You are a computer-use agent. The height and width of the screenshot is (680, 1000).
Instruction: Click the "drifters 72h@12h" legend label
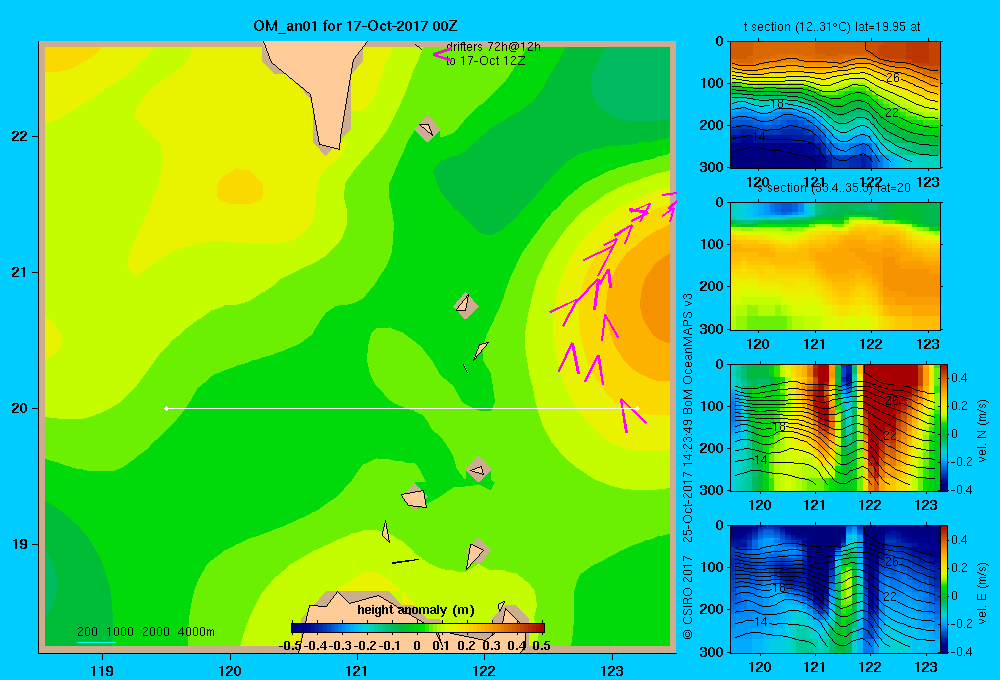tap(493, 47)
